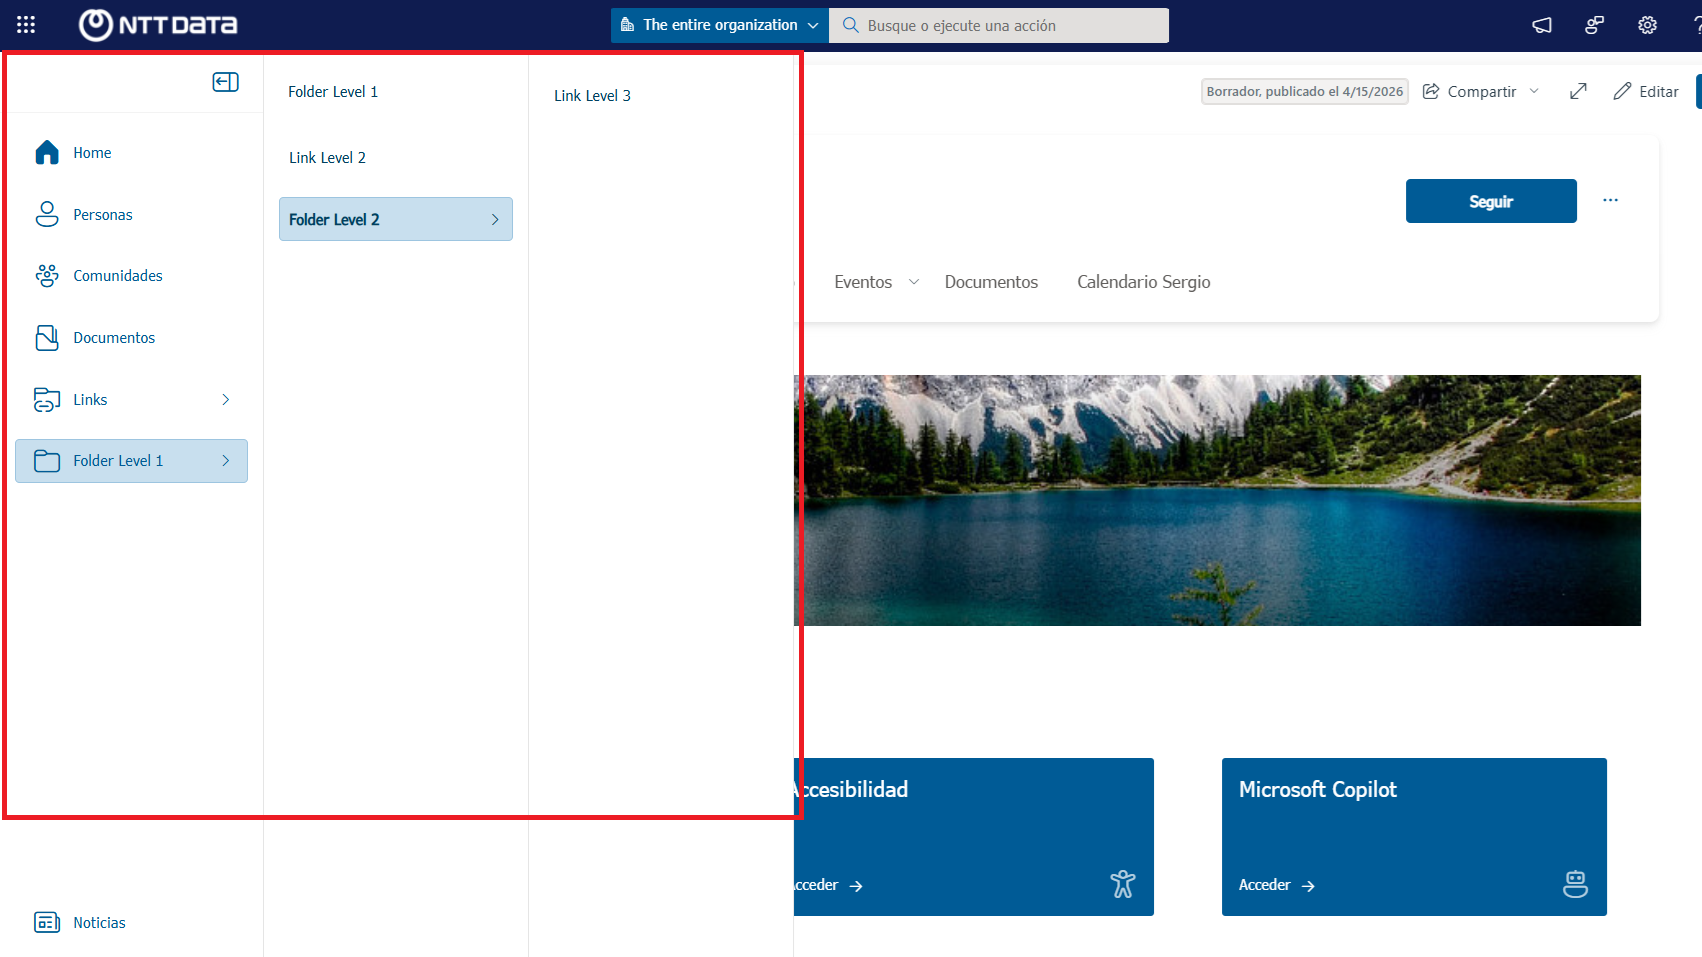Expand the Links chevron
Viewport: 1702px width, 957px height.
226,400
